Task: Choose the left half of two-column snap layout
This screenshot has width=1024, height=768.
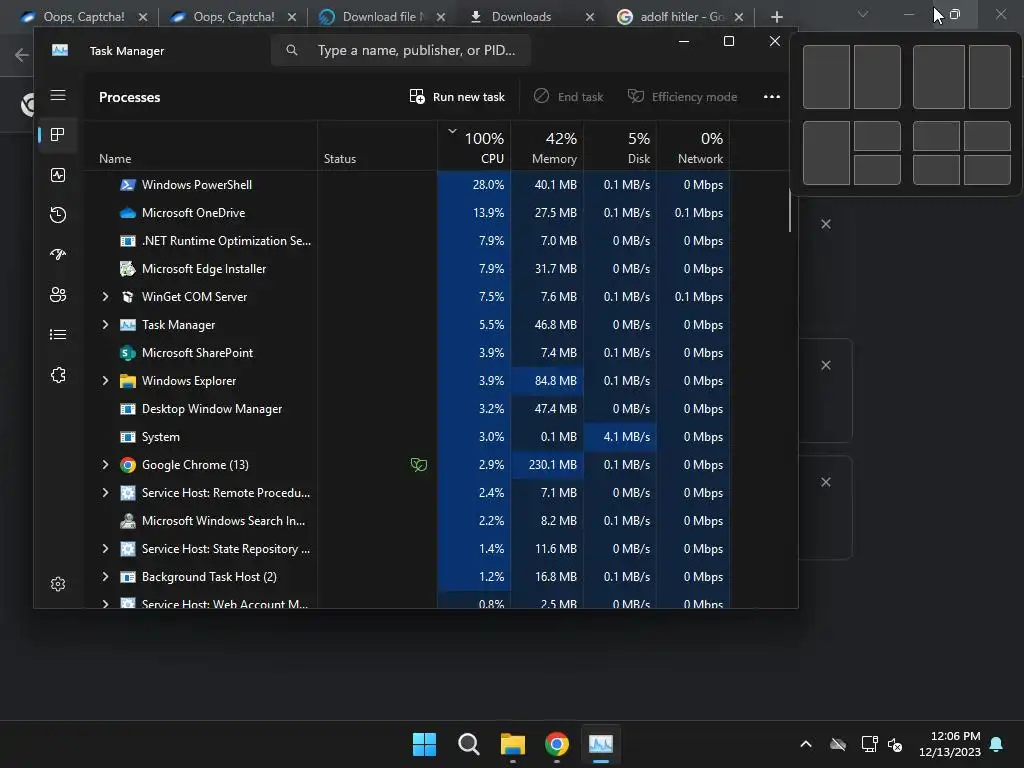Action: coord(826,77)
